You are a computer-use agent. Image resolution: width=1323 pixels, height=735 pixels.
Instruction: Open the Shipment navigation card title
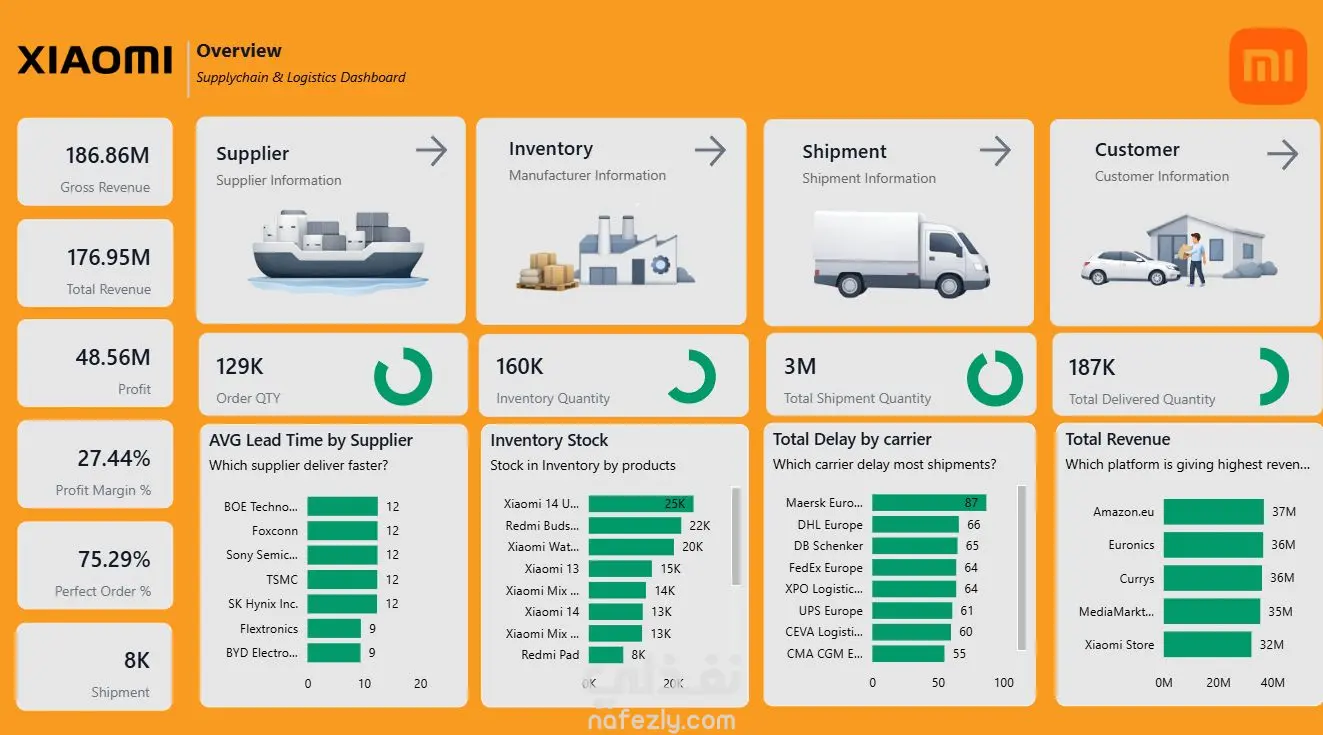(844, 152)
